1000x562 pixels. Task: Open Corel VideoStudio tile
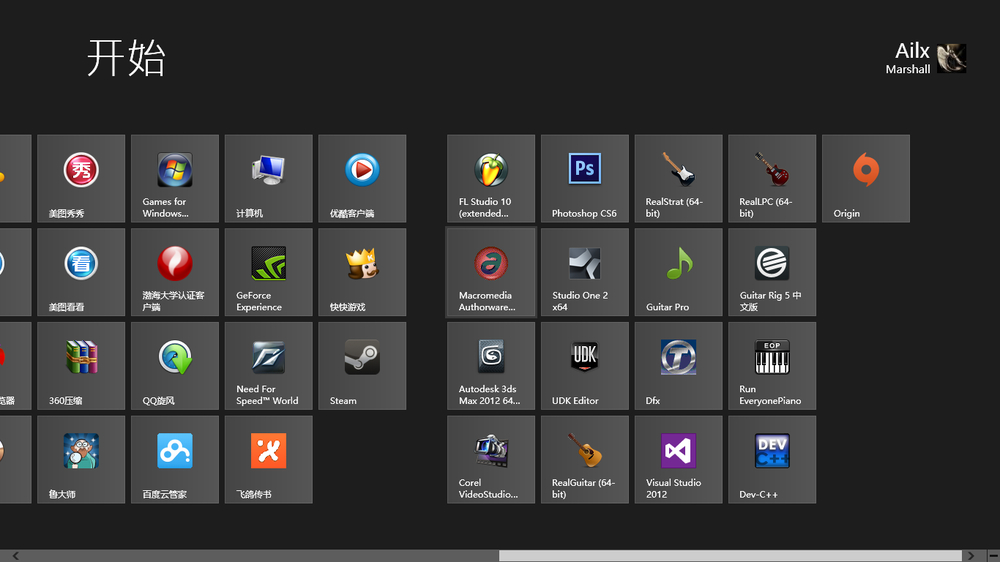click(x=491, y=460)
